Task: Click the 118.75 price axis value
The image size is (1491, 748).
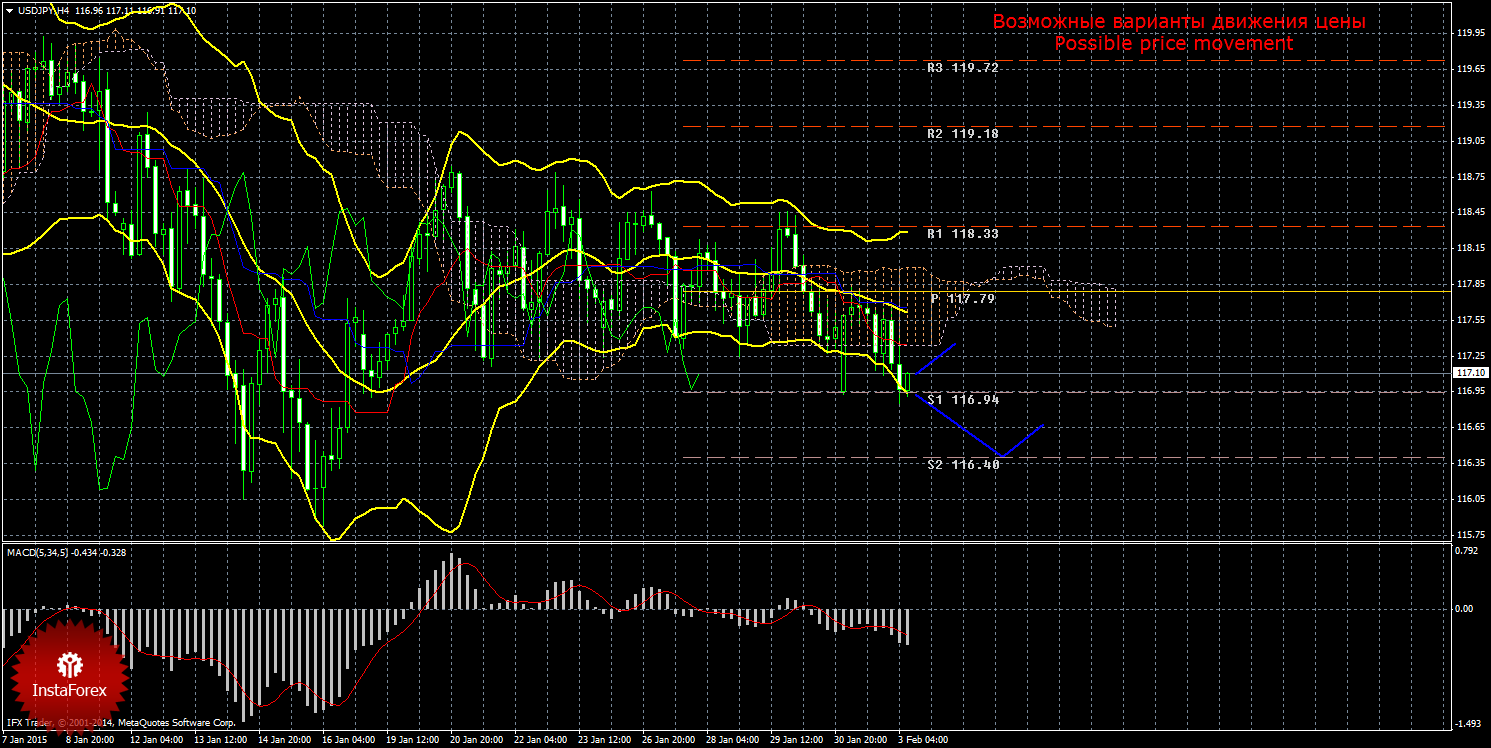Action: (x=1470, y=177)
